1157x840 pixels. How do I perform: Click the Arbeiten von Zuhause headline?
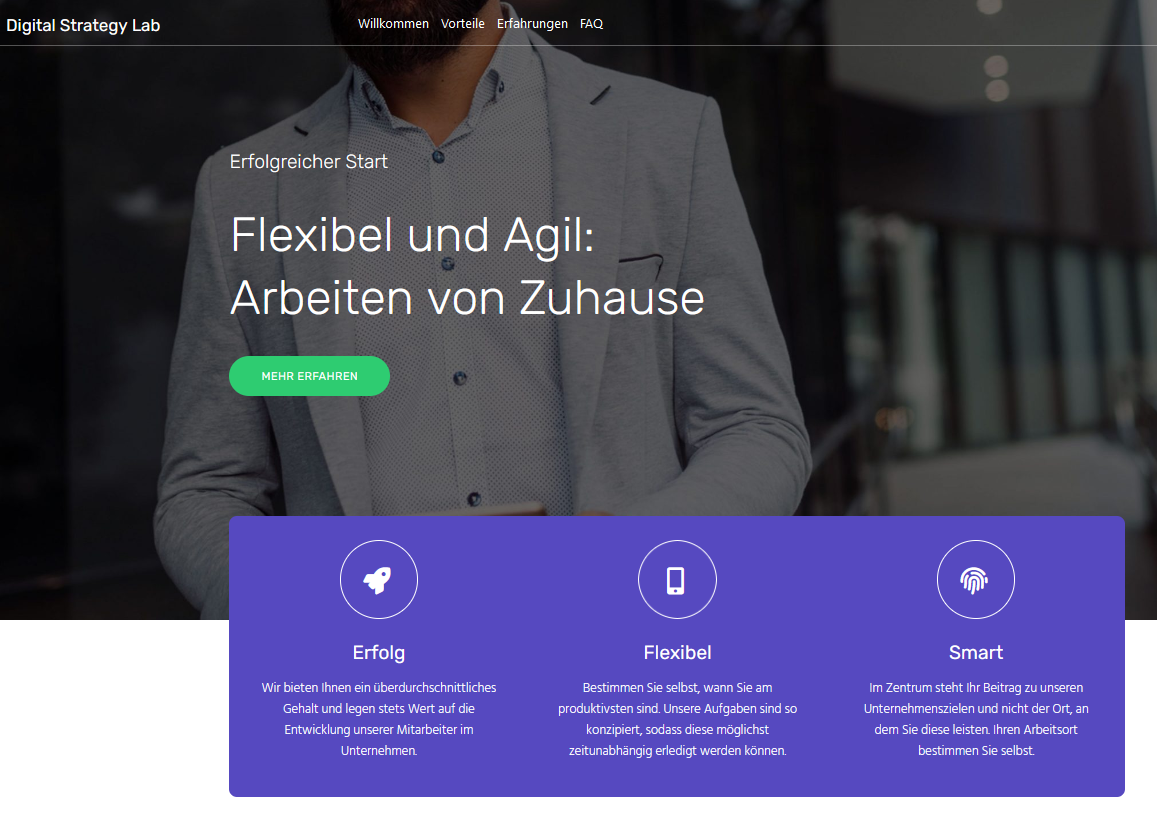pos(467,297)
